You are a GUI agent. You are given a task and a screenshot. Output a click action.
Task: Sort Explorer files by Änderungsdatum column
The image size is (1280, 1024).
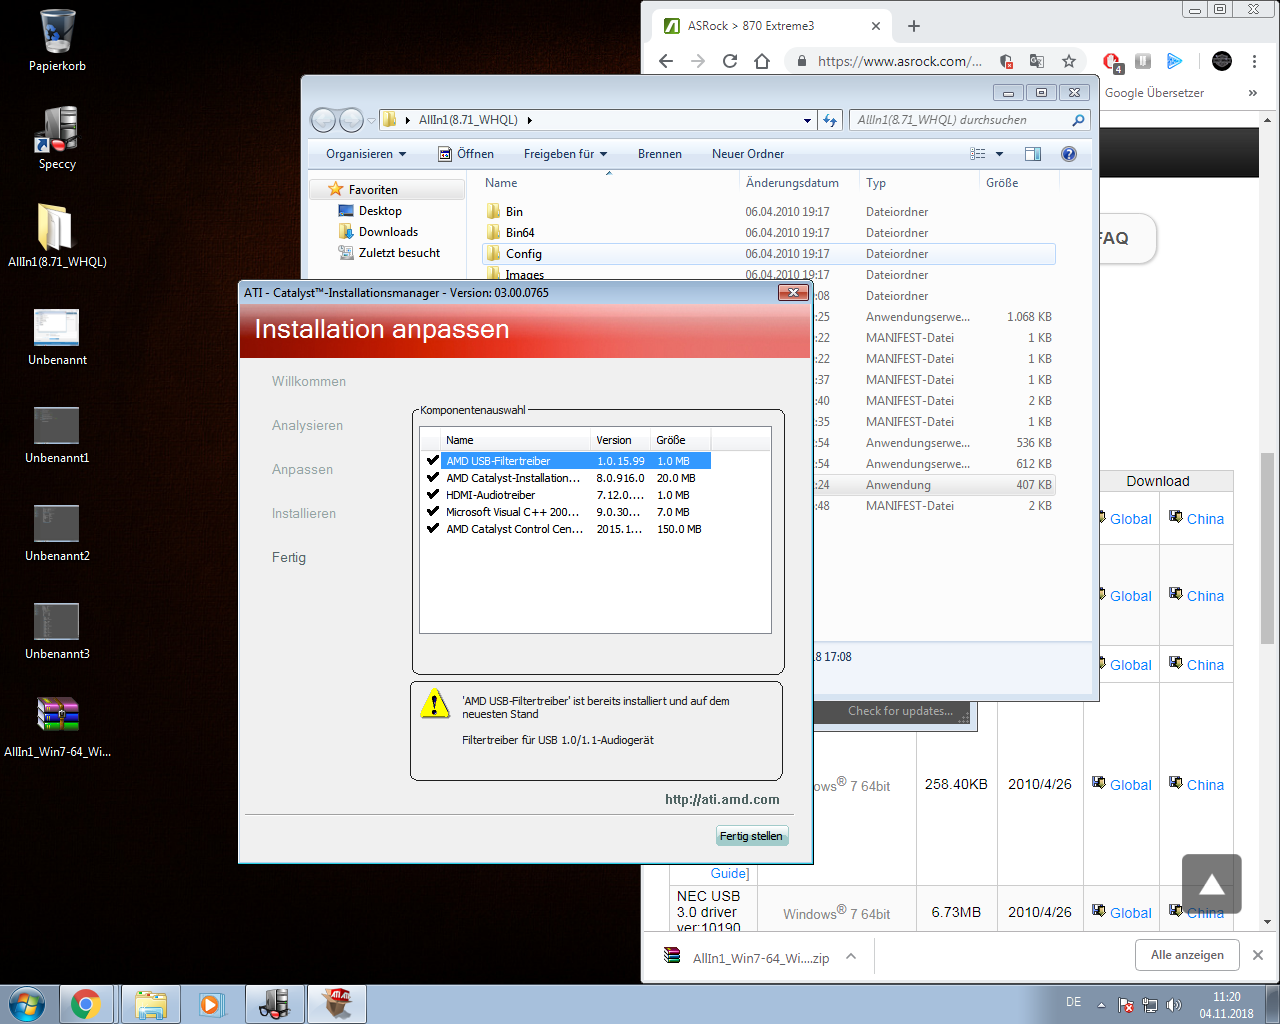point(799,183)
